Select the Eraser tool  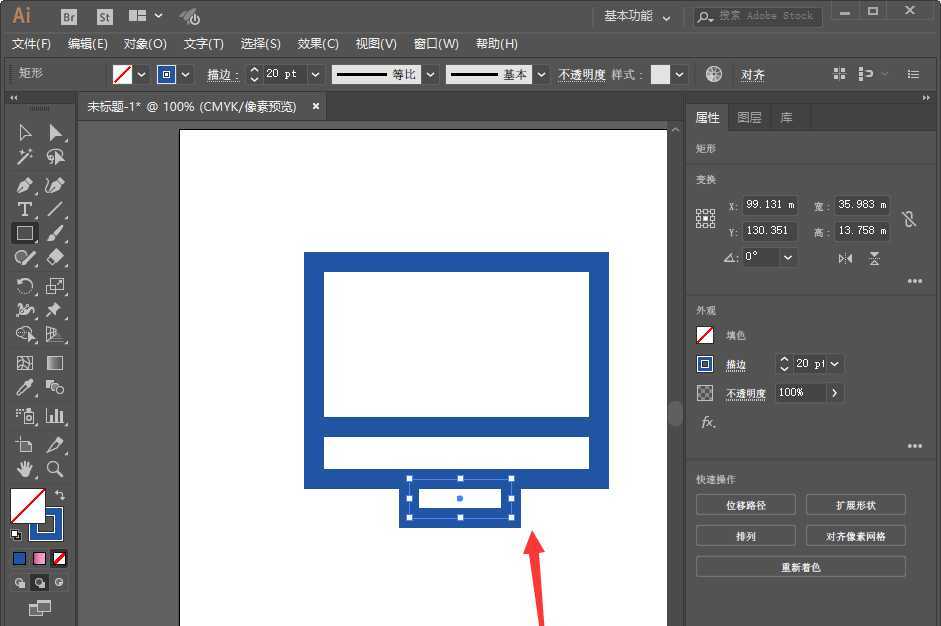coord(57,257)
